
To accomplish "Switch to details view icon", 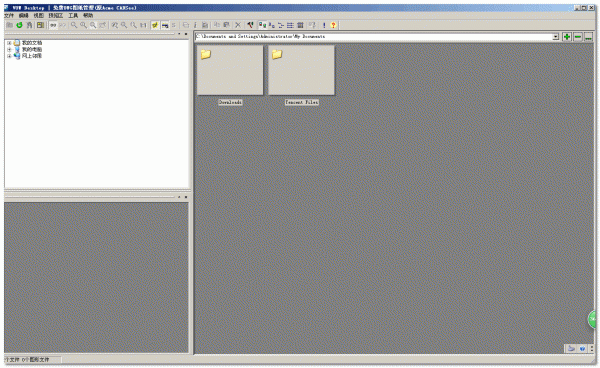I will [x=300, y=25].
